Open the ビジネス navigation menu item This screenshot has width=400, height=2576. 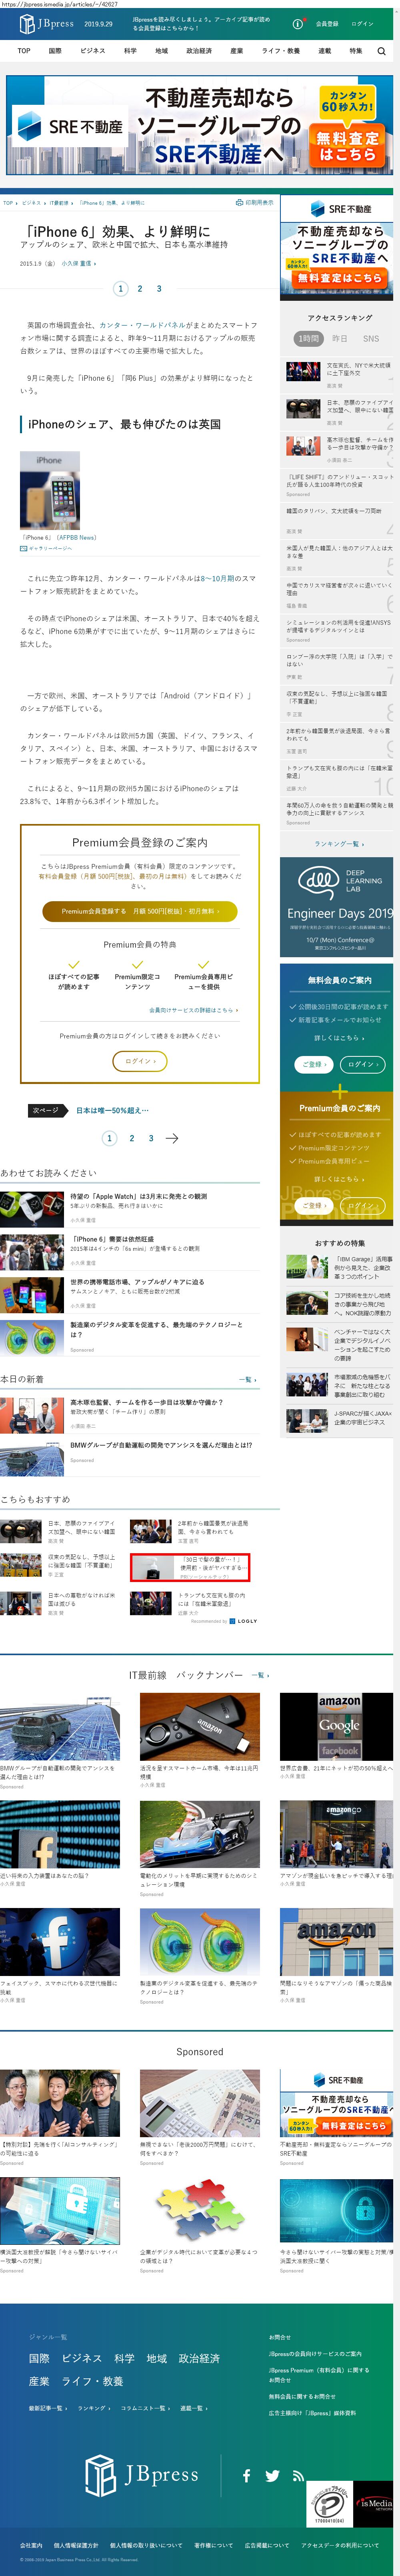click(x=93, y=51)
